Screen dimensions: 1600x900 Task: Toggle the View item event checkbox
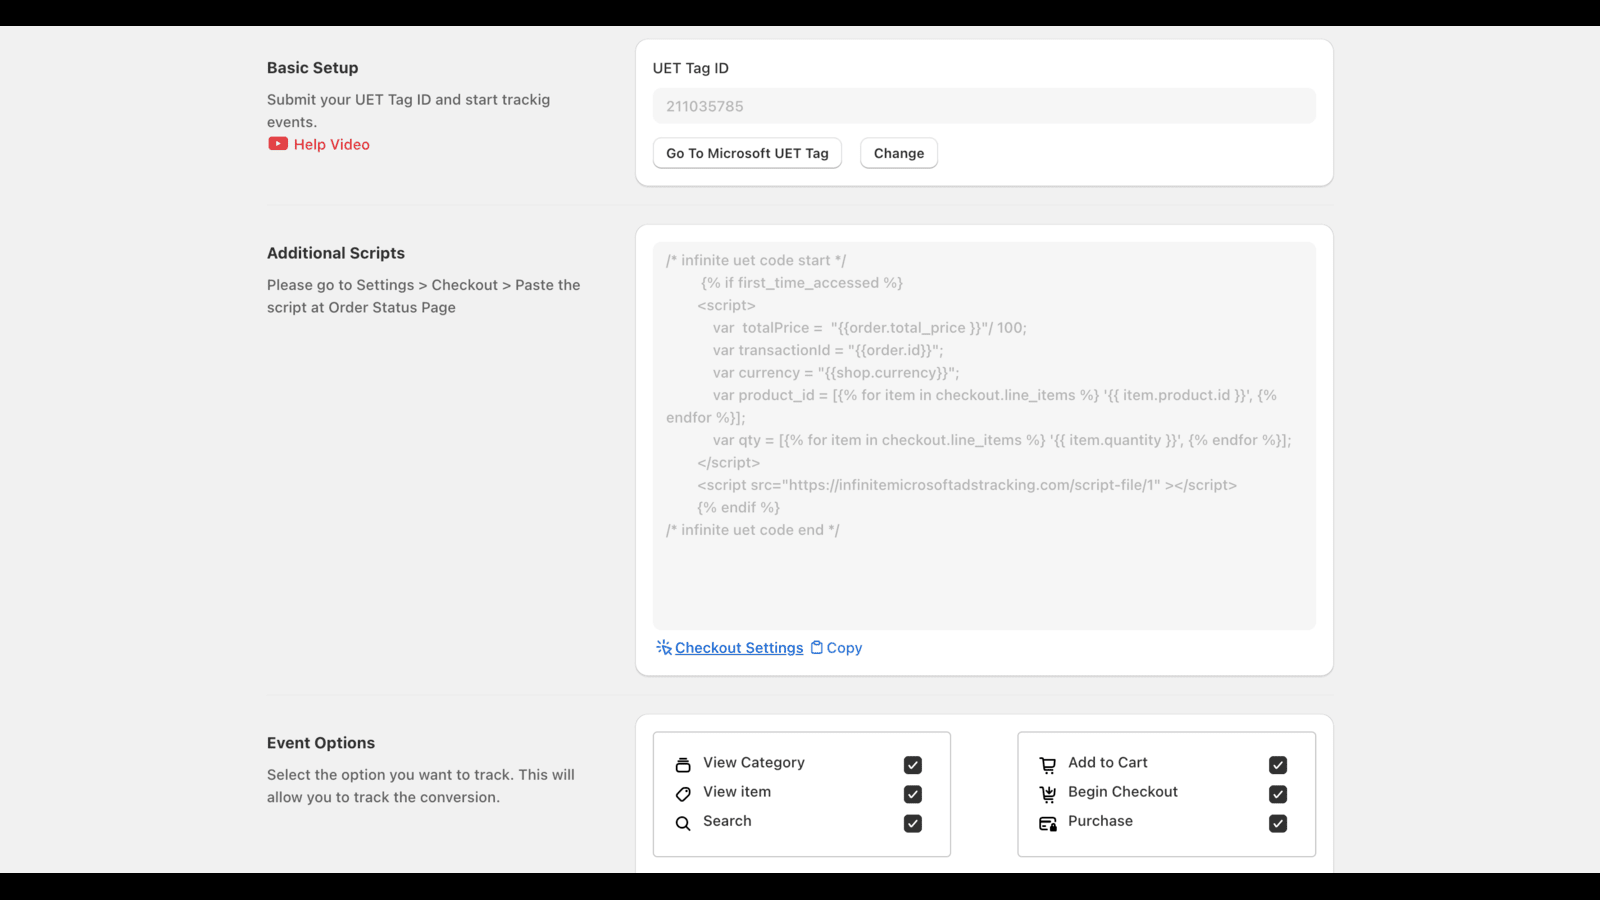pyautogui.click(x=912, y=793)
